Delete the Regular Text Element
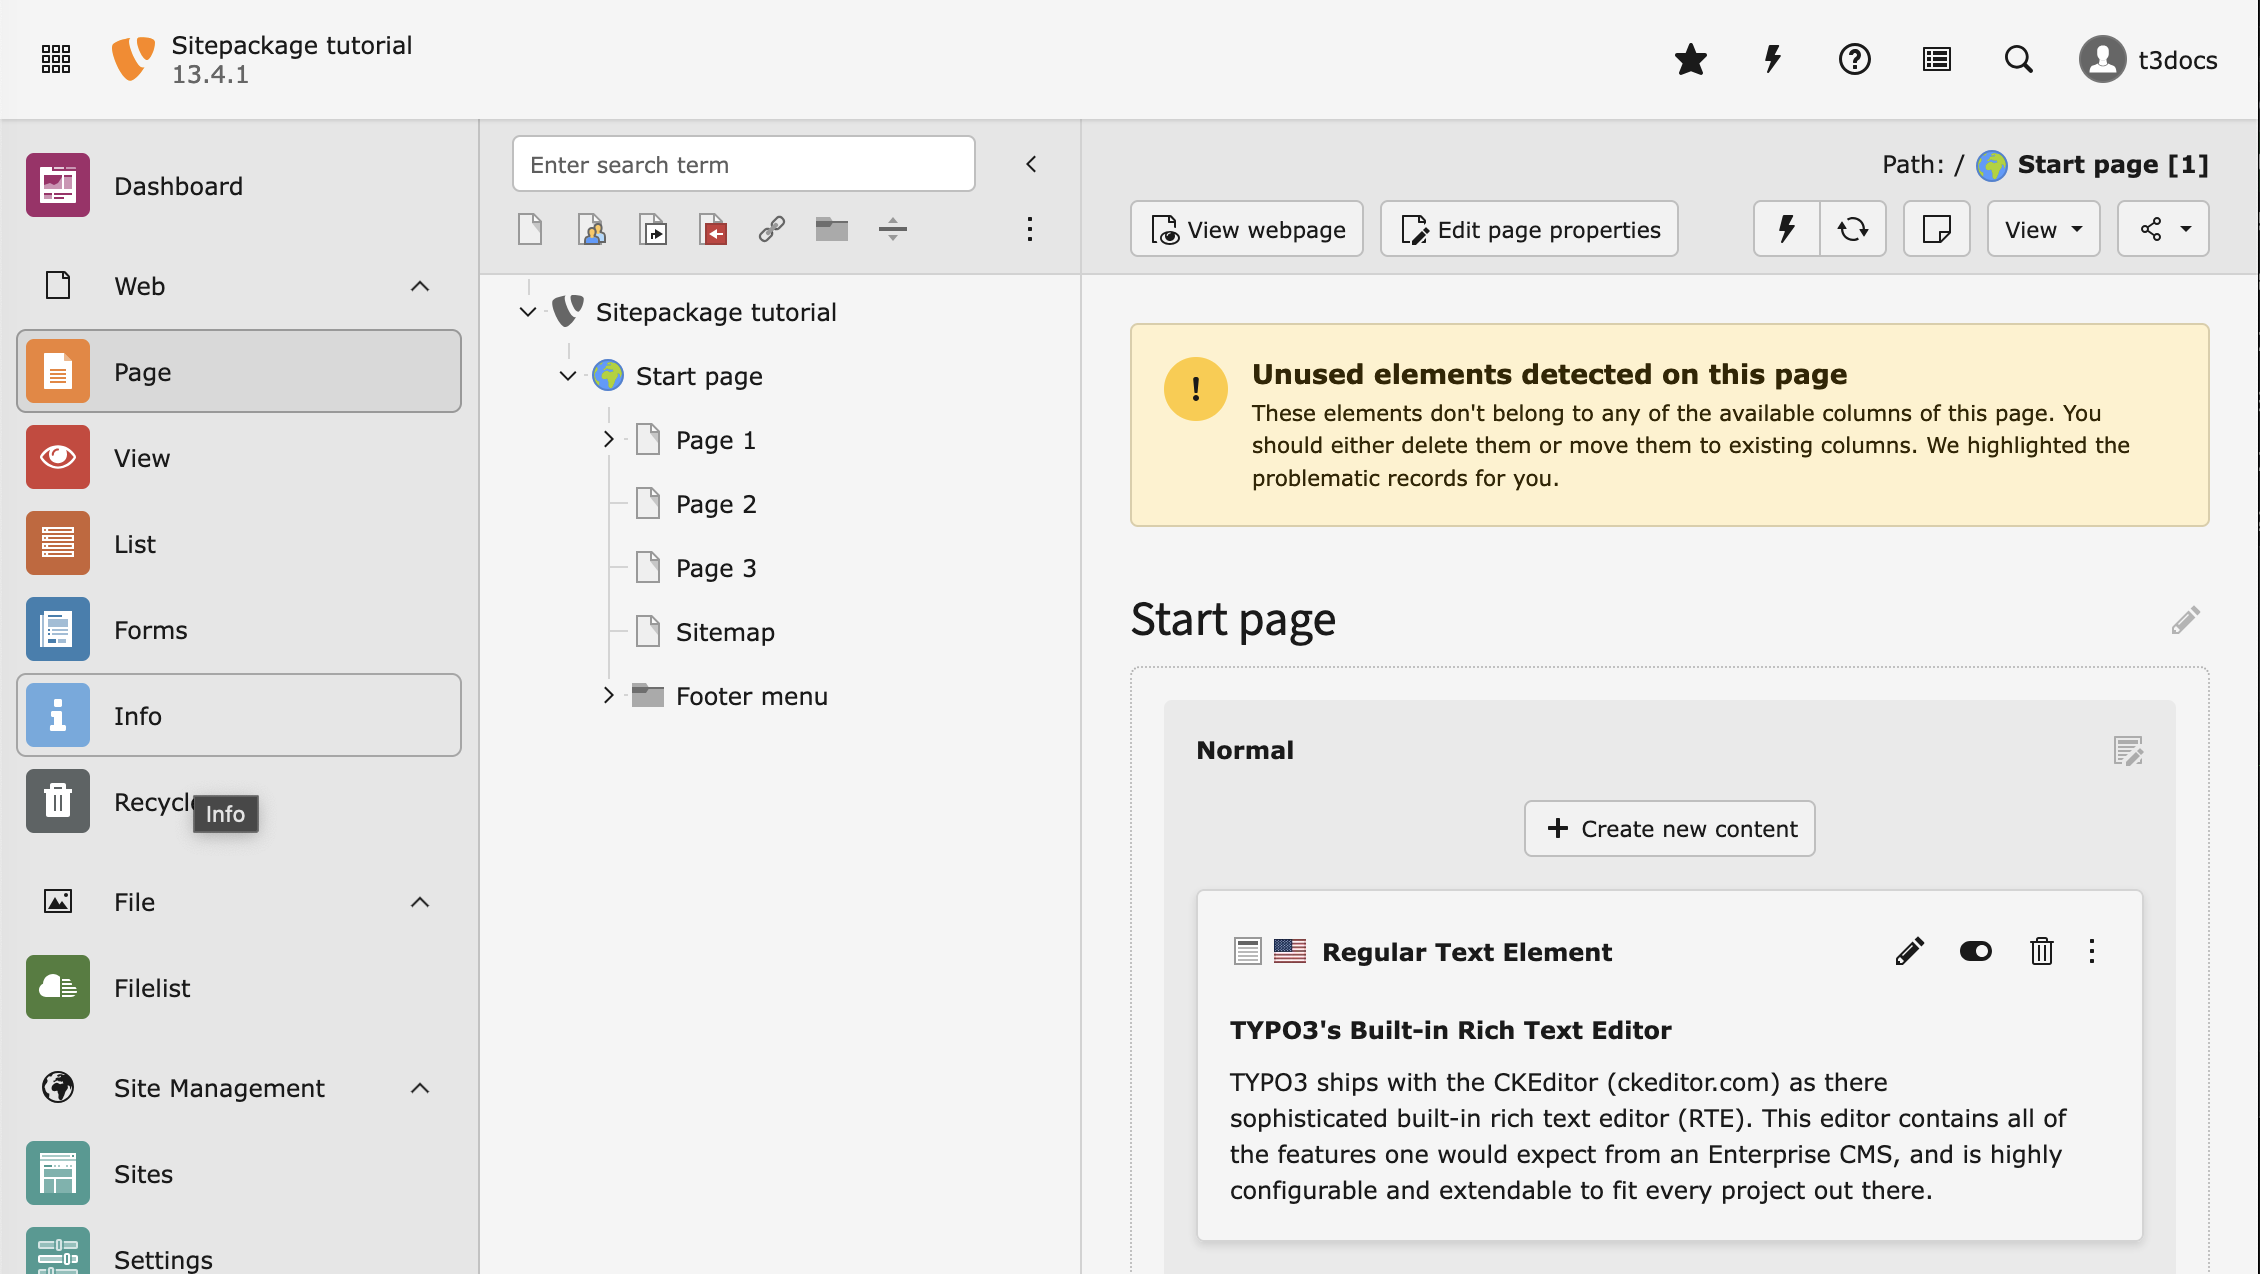Viewport: 2260px width, 1274px height. 2042,951
